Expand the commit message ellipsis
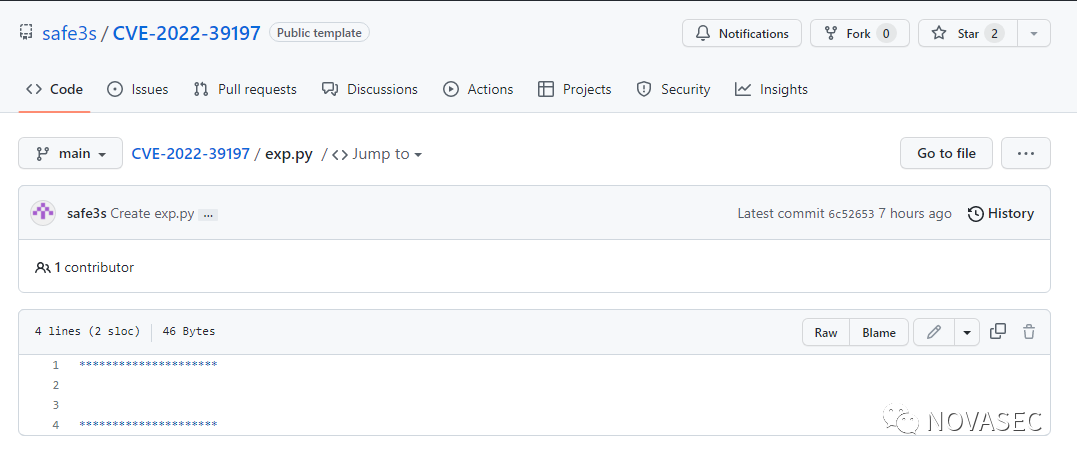The height and width of the screenshot is (465, 1077). coord(208,215)
